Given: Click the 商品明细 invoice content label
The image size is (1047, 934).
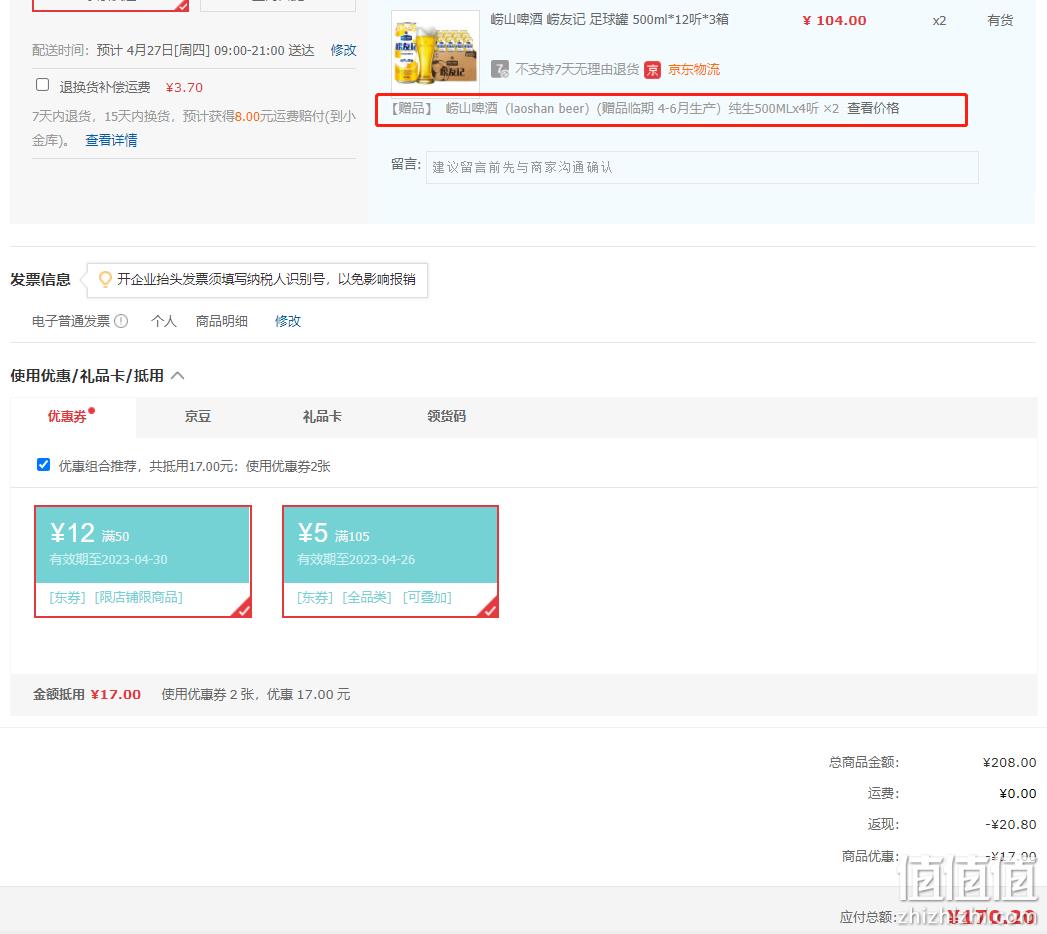Looking at the screenshot, I should point(222,321).
